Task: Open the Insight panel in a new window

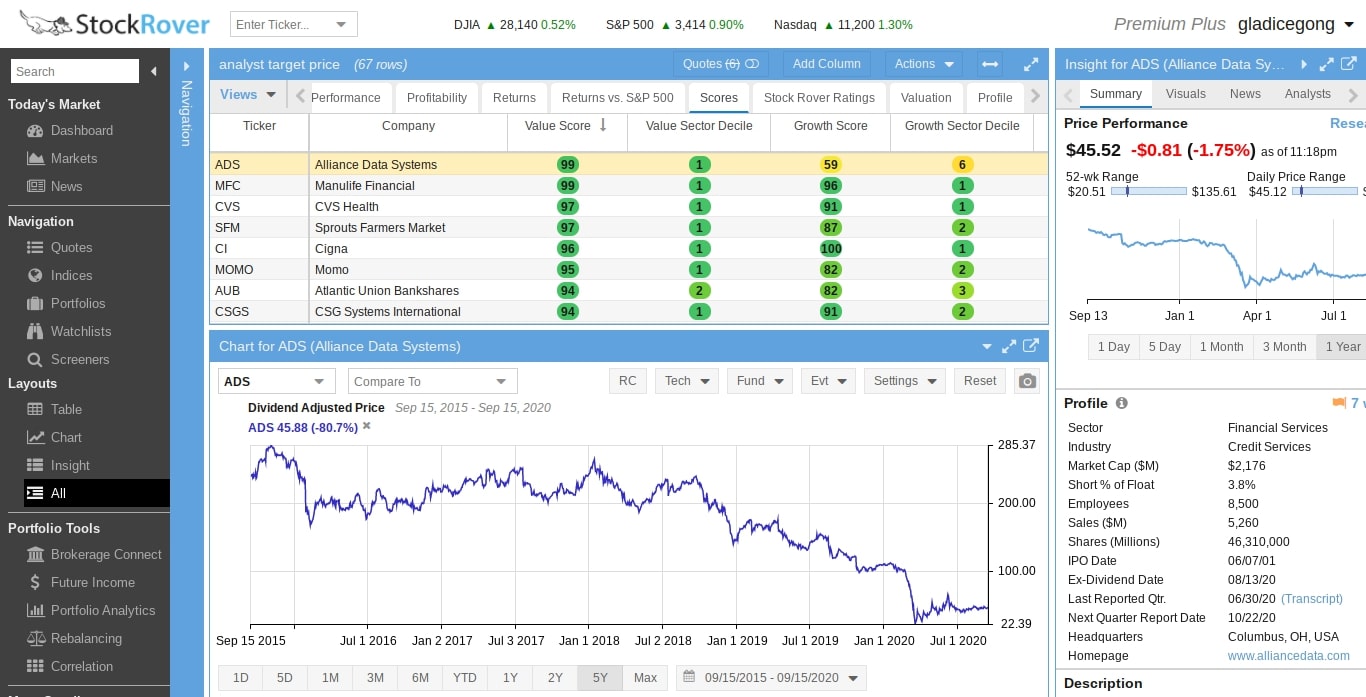Action: pyautogui.click(x=1347, y=64)
